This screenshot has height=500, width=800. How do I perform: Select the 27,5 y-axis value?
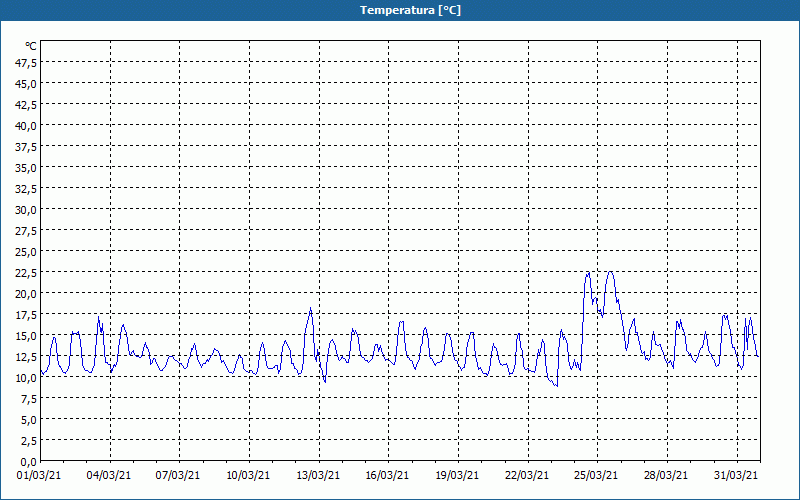(x=27, y=231)
